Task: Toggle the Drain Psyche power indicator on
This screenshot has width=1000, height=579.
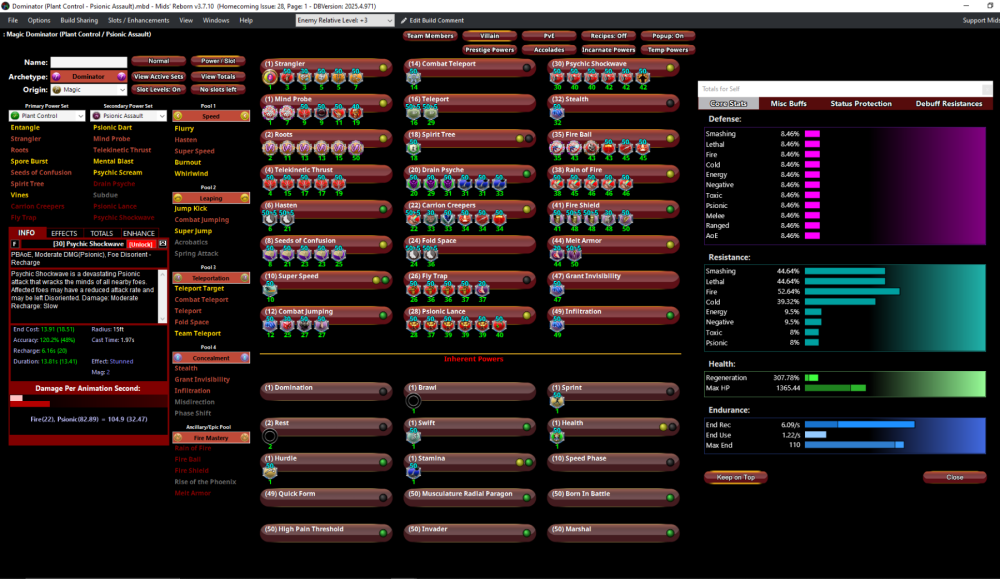Action: point(527,172)
